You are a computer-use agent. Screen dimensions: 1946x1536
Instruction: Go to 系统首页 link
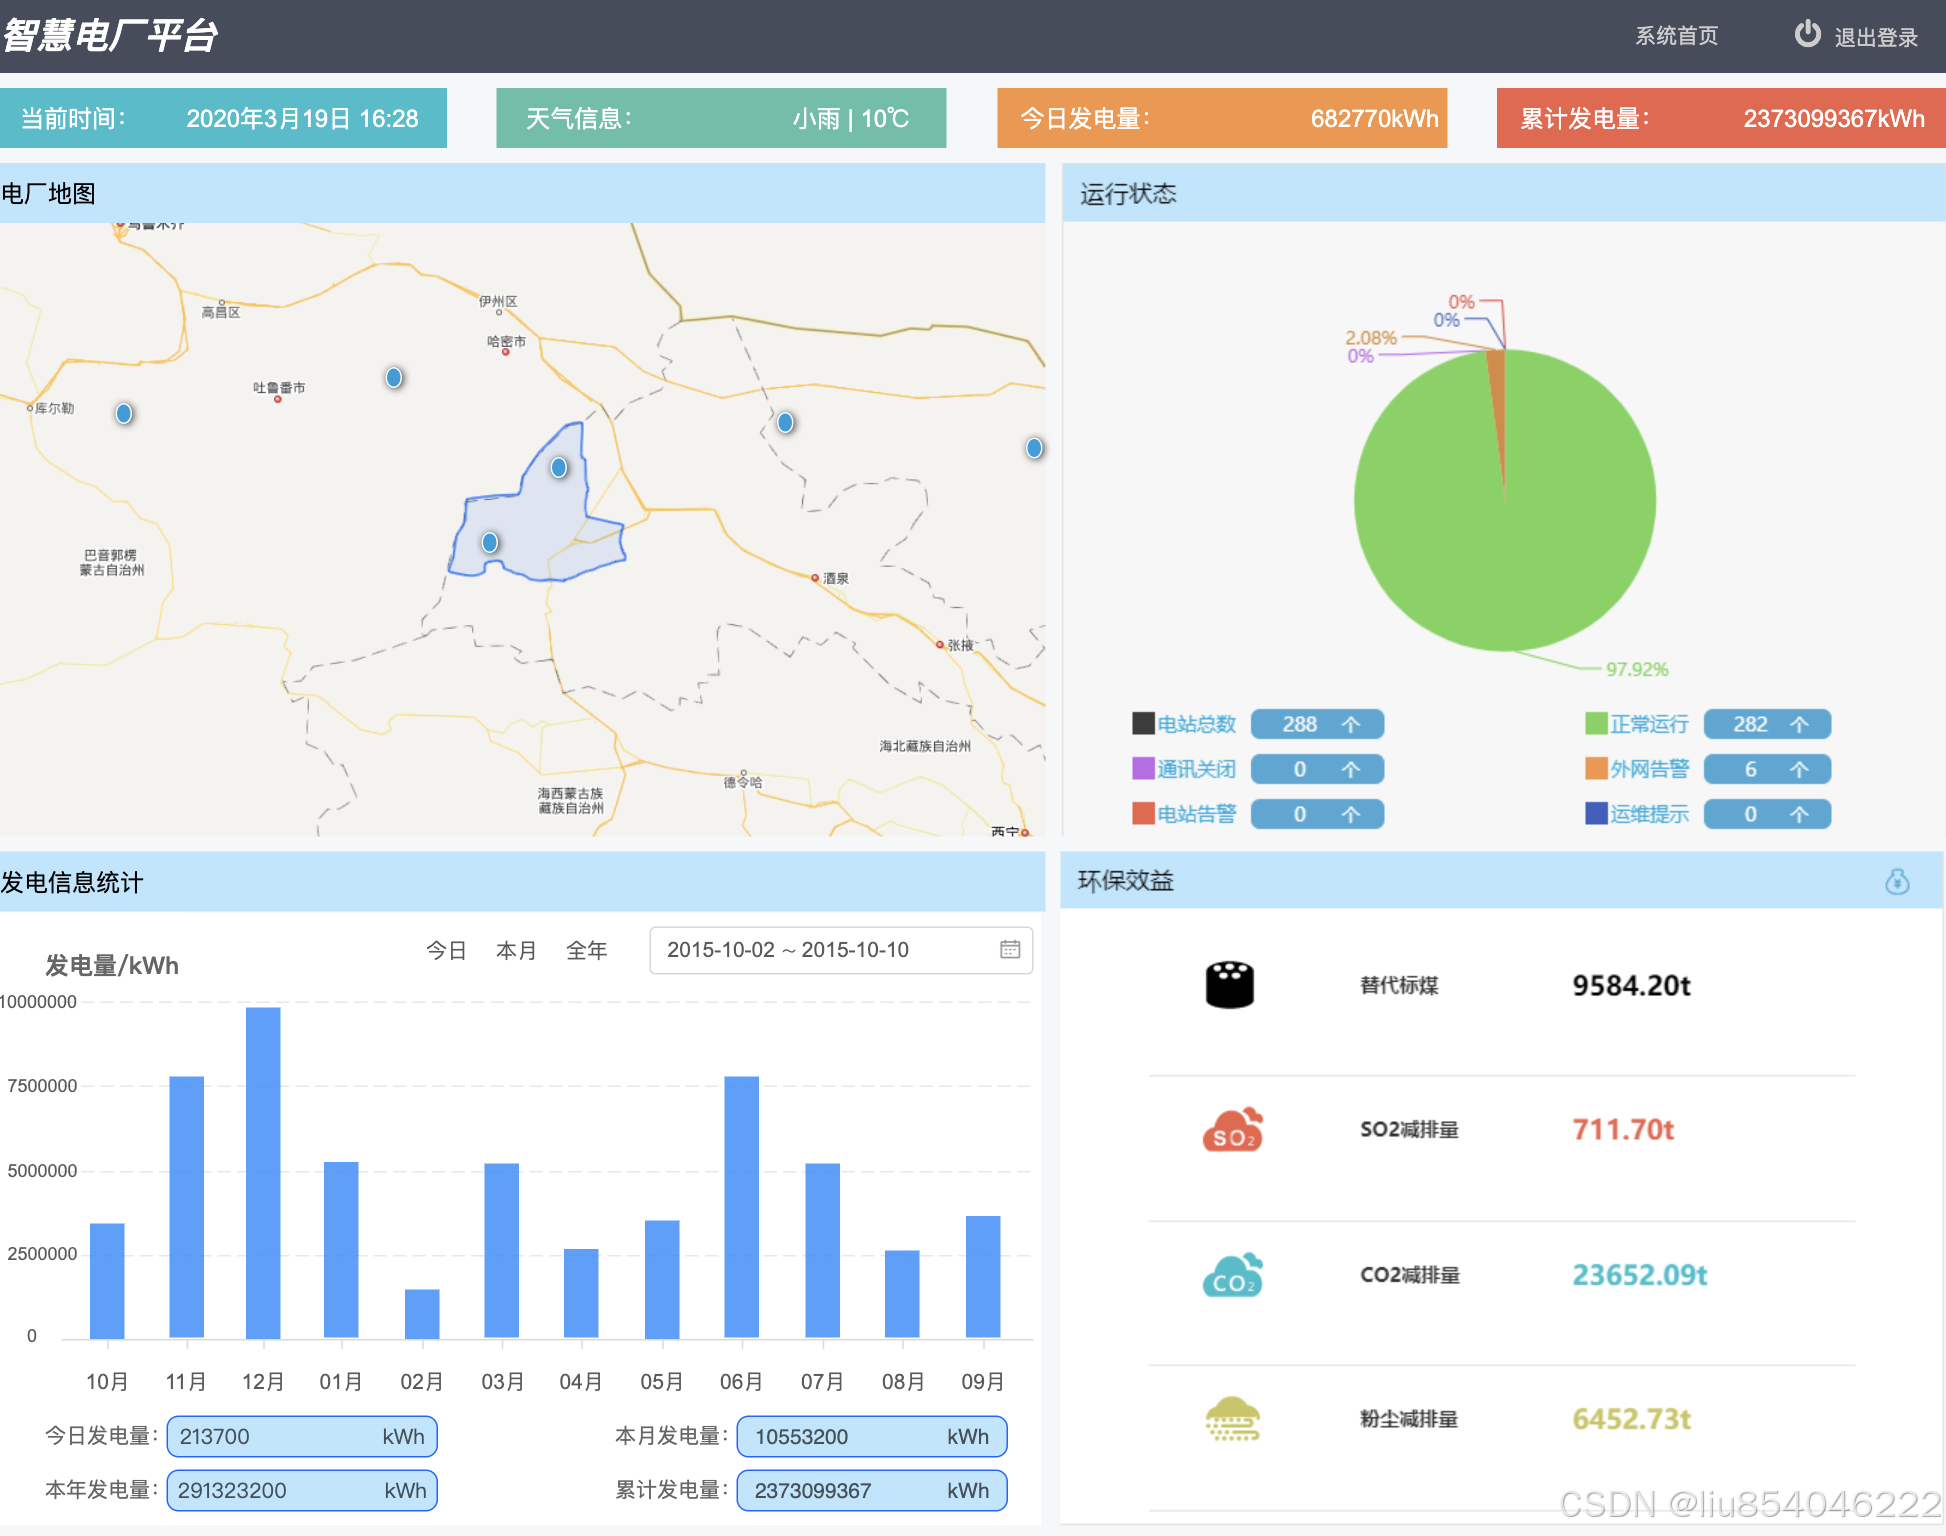click(1676, 36)
